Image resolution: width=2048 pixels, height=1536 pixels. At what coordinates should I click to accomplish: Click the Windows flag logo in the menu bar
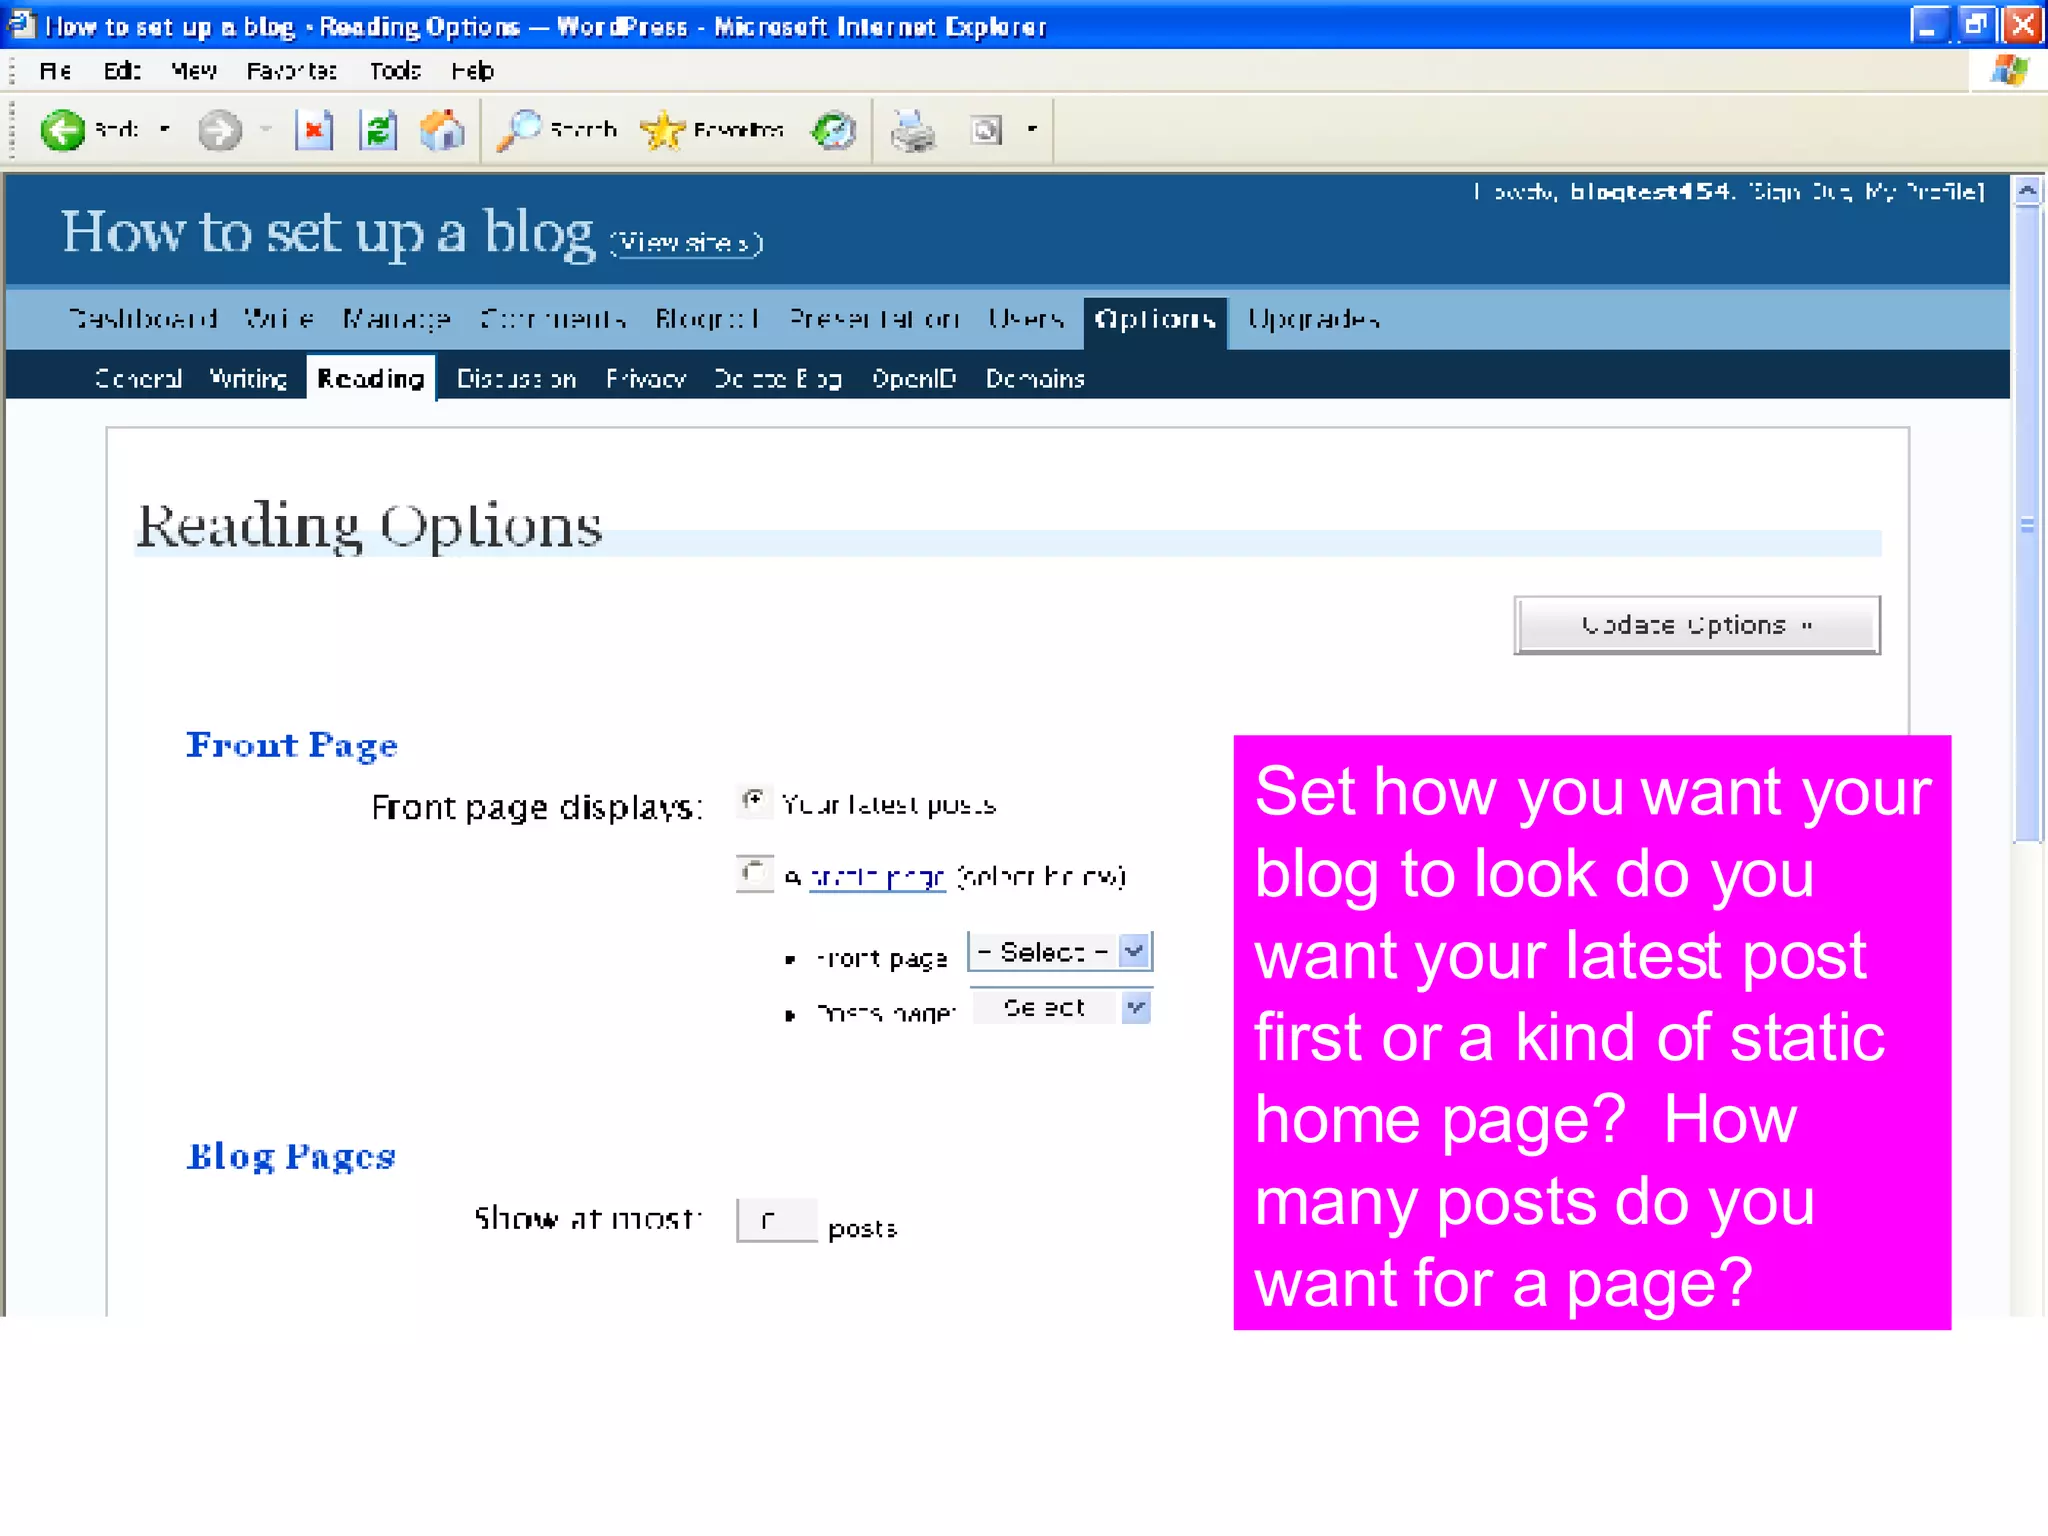coord(2008,71)
